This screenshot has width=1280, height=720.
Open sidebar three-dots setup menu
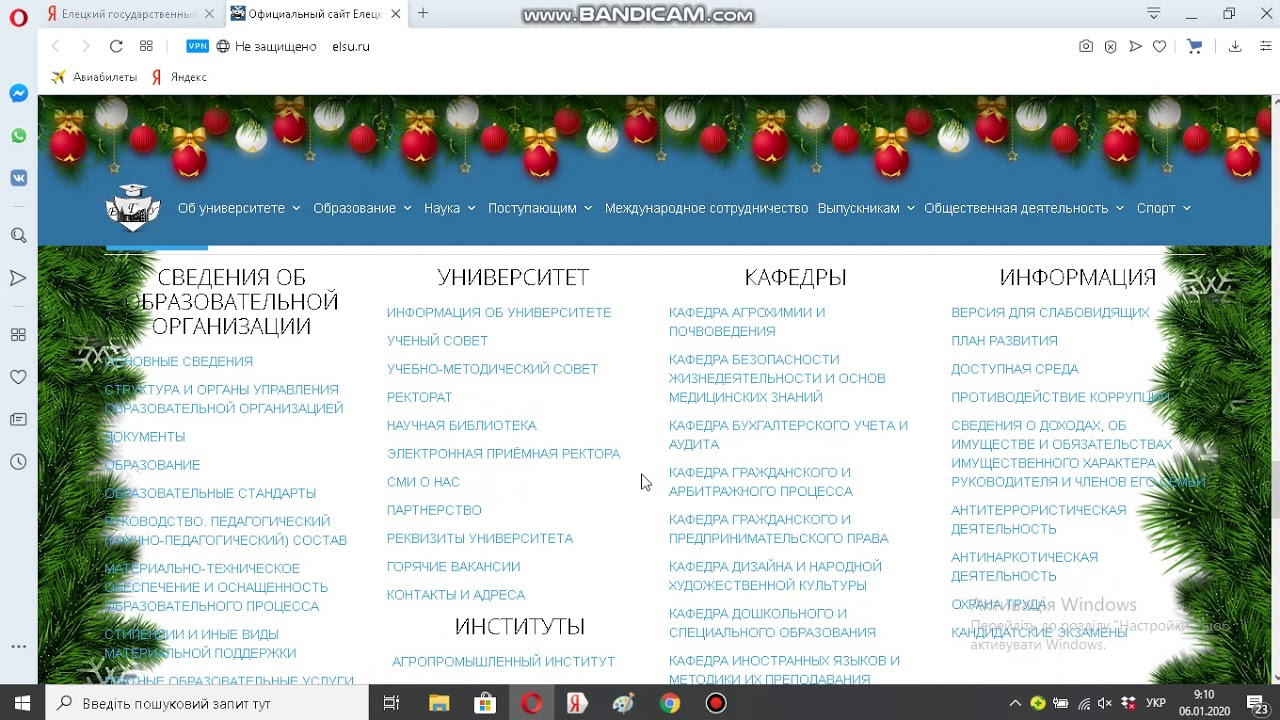tap(18, 647)
